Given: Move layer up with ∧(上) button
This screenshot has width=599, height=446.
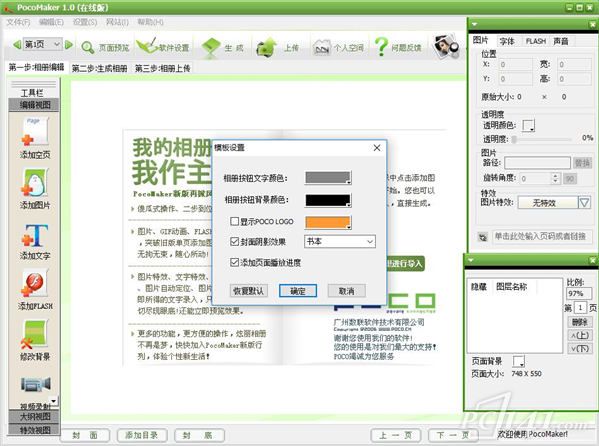Looking at the screenshot, I should coord(580,335).
